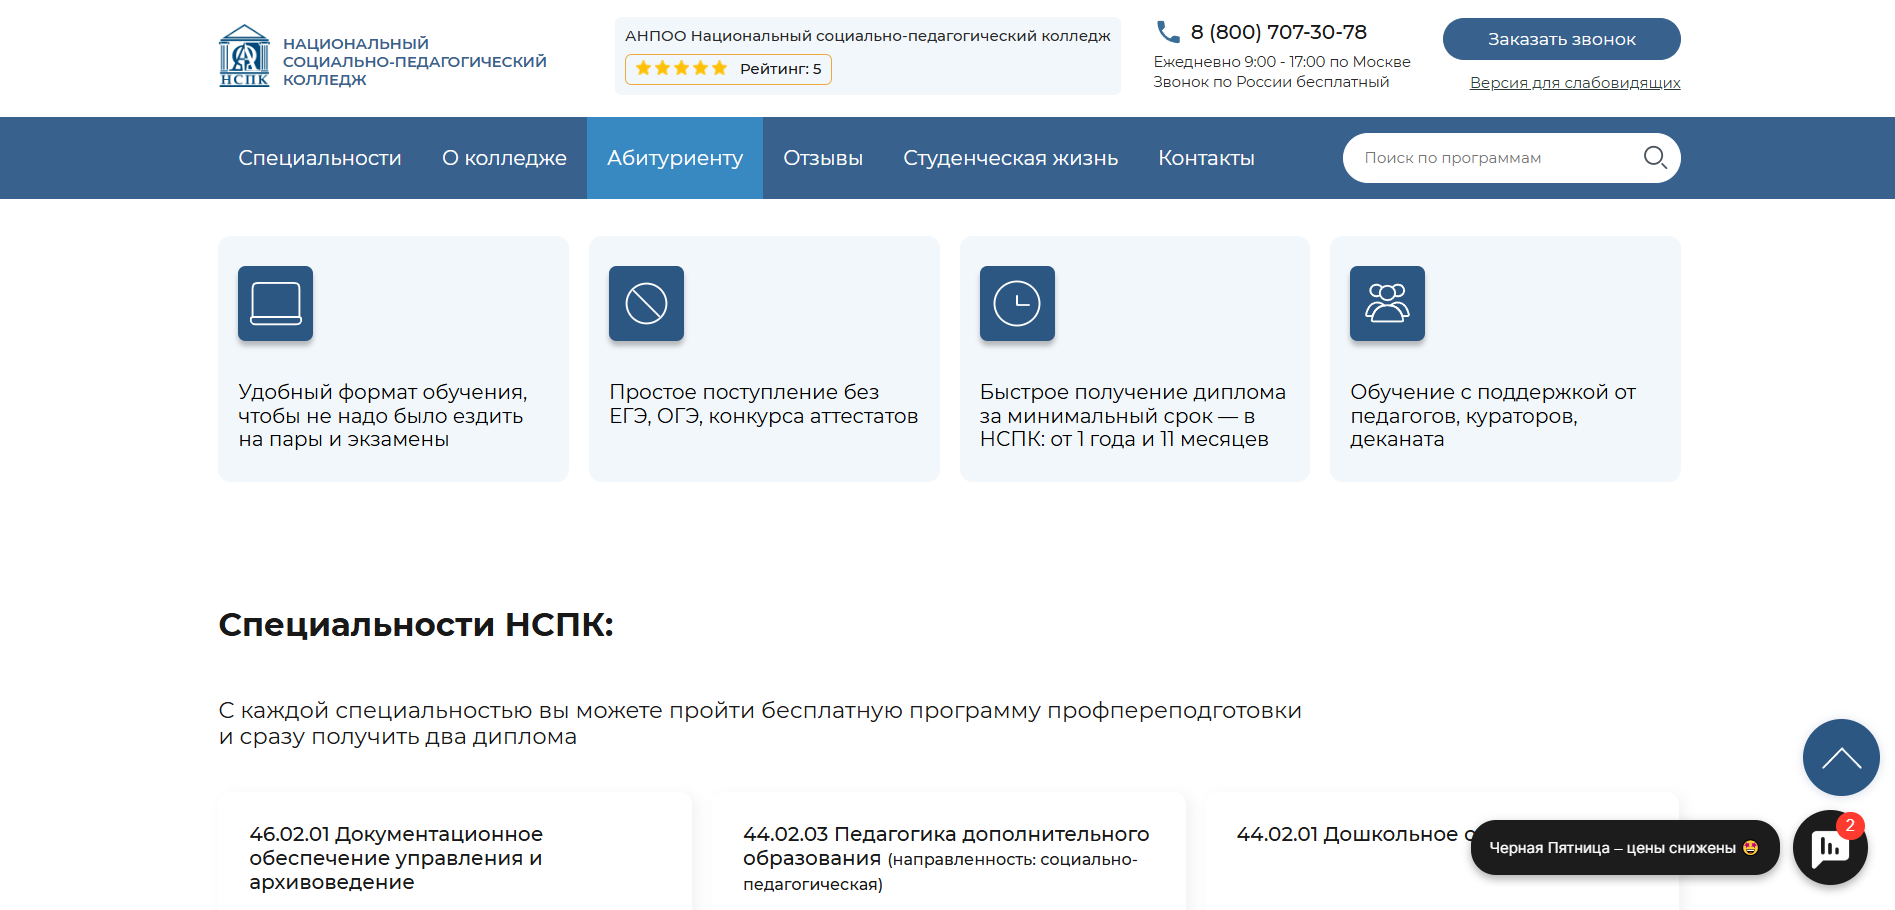Click the Заказать звонок button

click(x=1561, y=39)
